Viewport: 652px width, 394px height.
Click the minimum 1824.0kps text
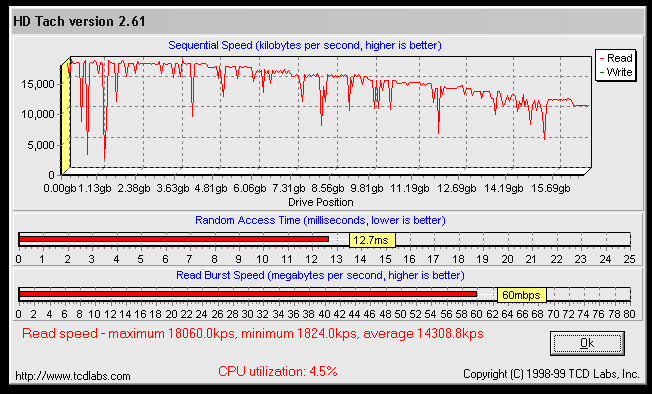tap(300, 334)
